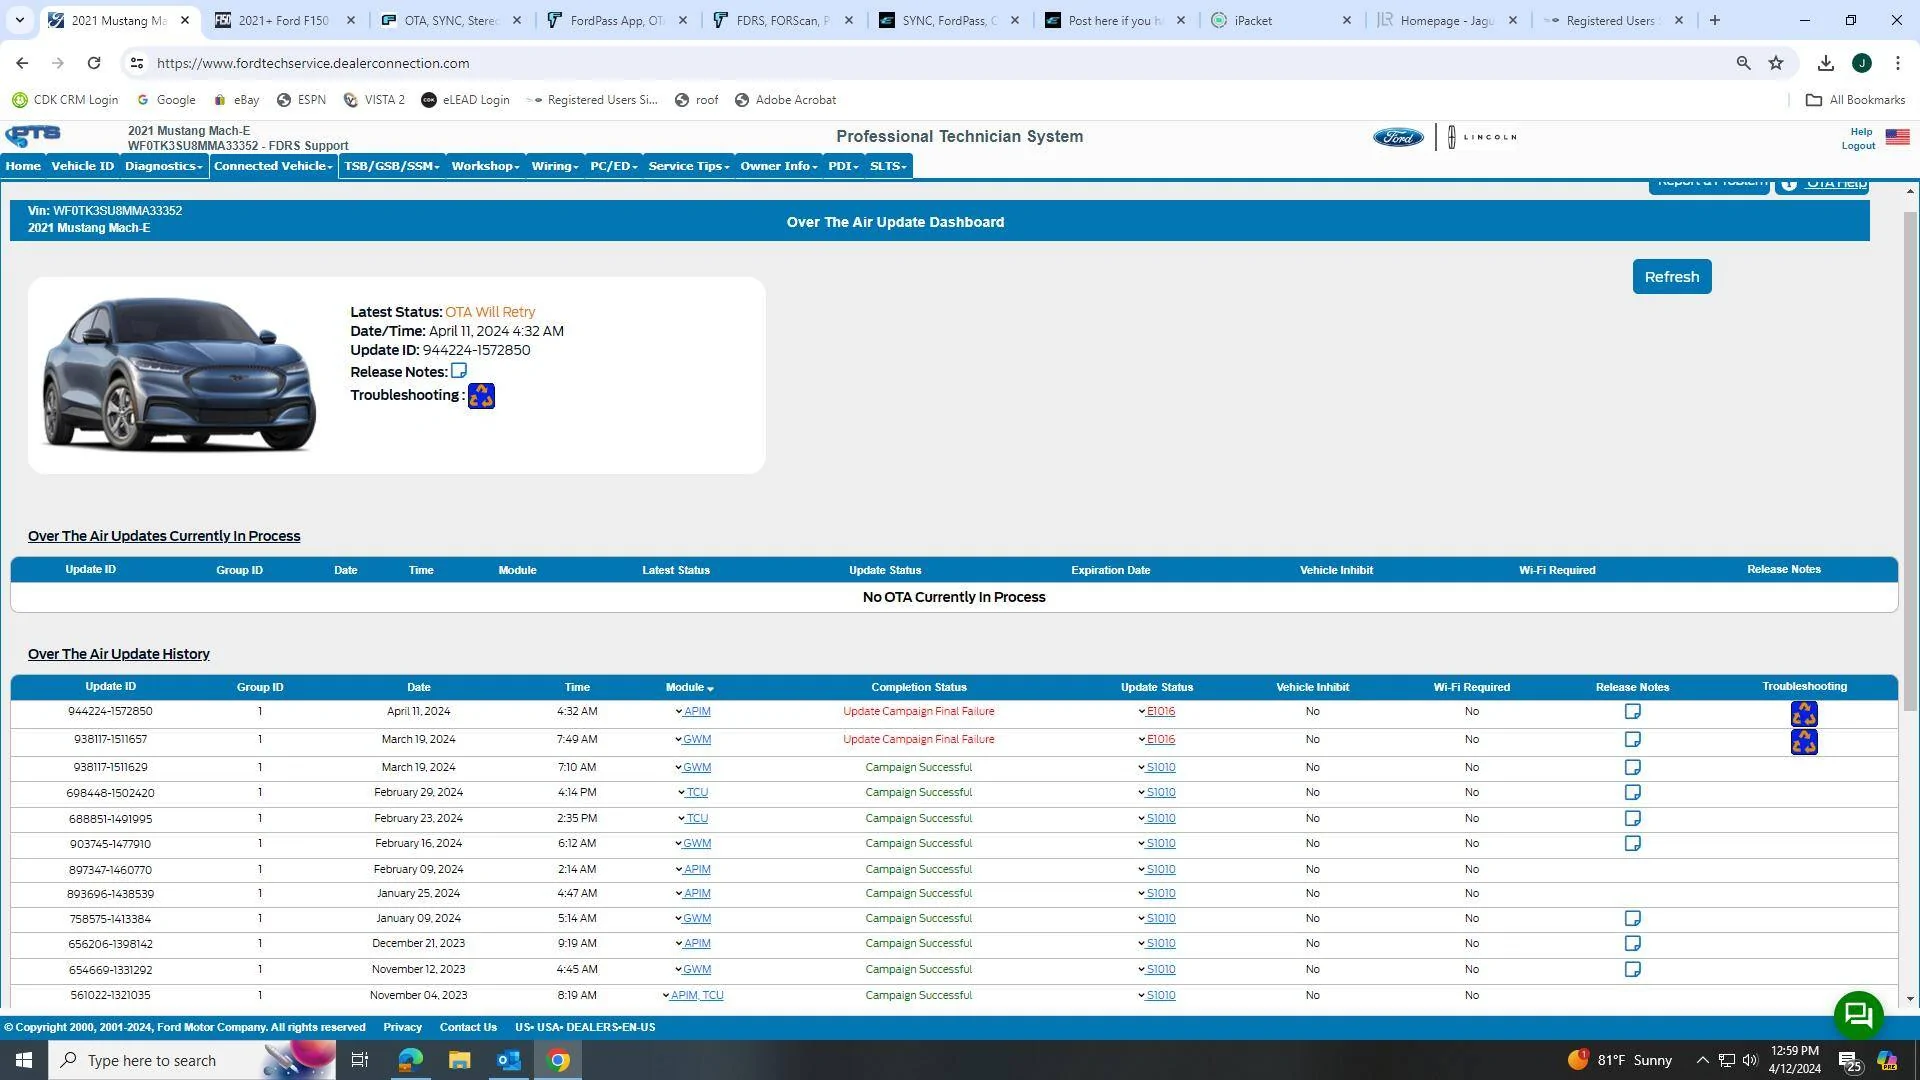Open the Release Notes icon under Latest Status
This screenshot has height=1080, width=1920.
pos(459,371)
